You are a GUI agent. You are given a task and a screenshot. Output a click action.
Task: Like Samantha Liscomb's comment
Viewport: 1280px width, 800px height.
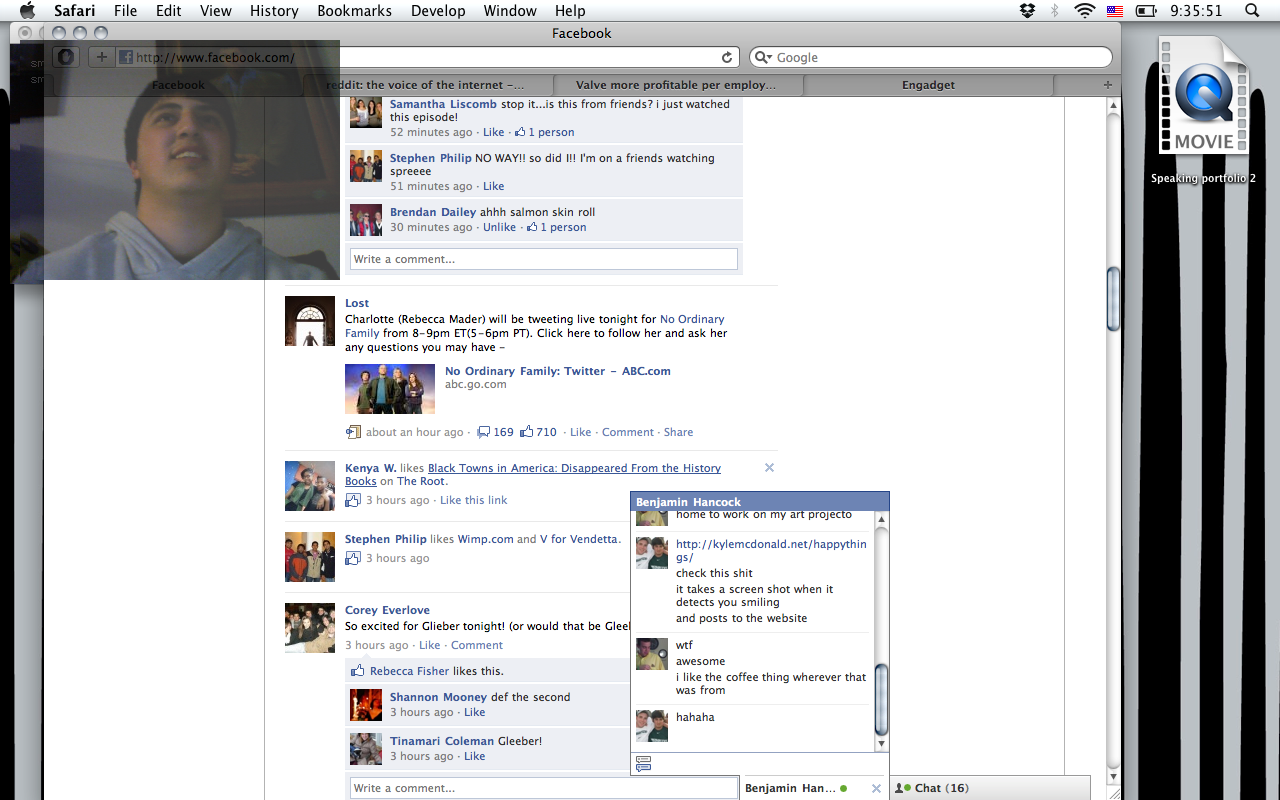tap(494, 132)
